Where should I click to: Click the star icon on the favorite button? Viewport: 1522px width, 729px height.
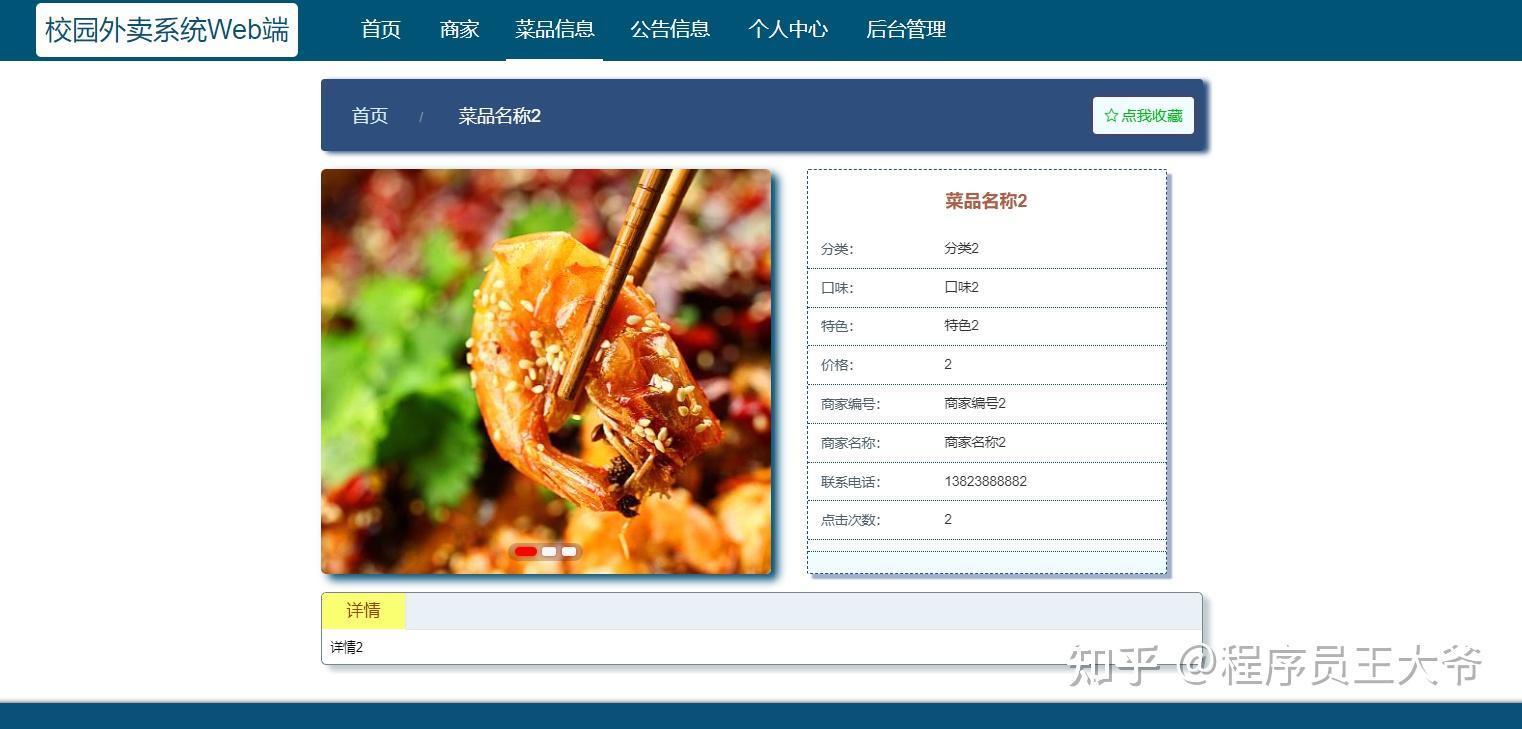click(x=1111, y=115)
